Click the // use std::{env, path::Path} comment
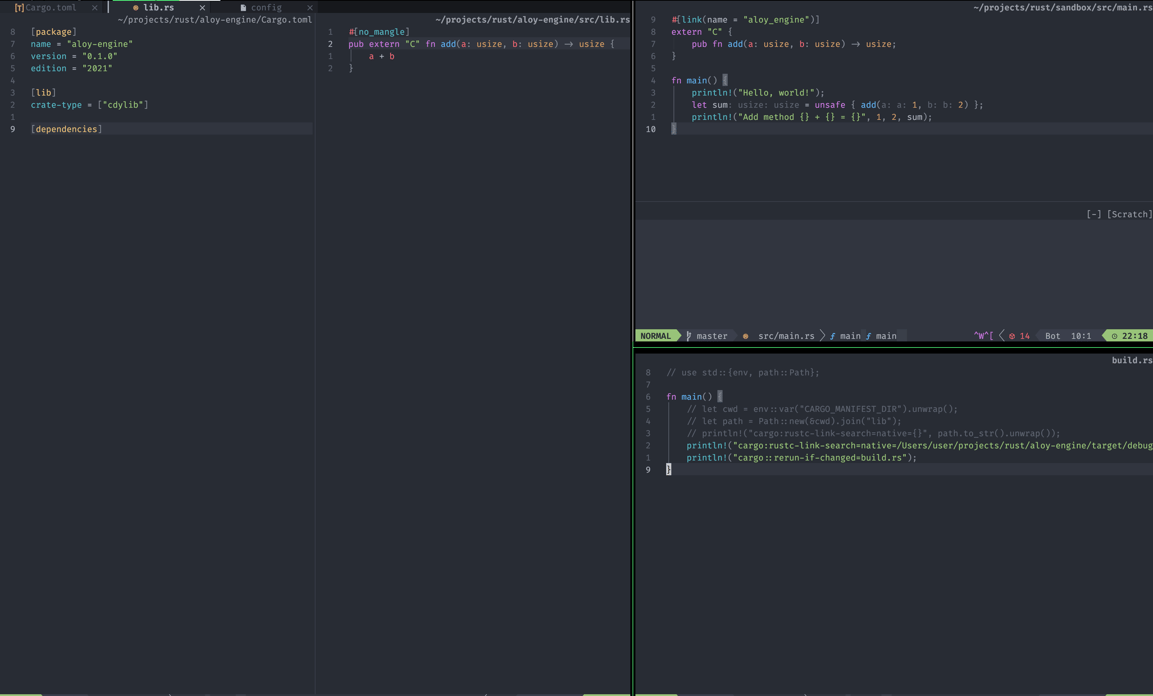Viewport: 1153px width, 696px height. 743,373
